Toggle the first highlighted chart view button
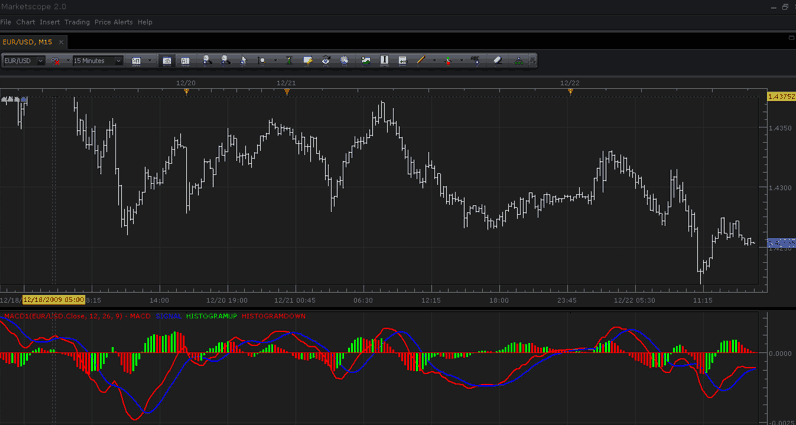796x425 pixels. tap(167, 61)
